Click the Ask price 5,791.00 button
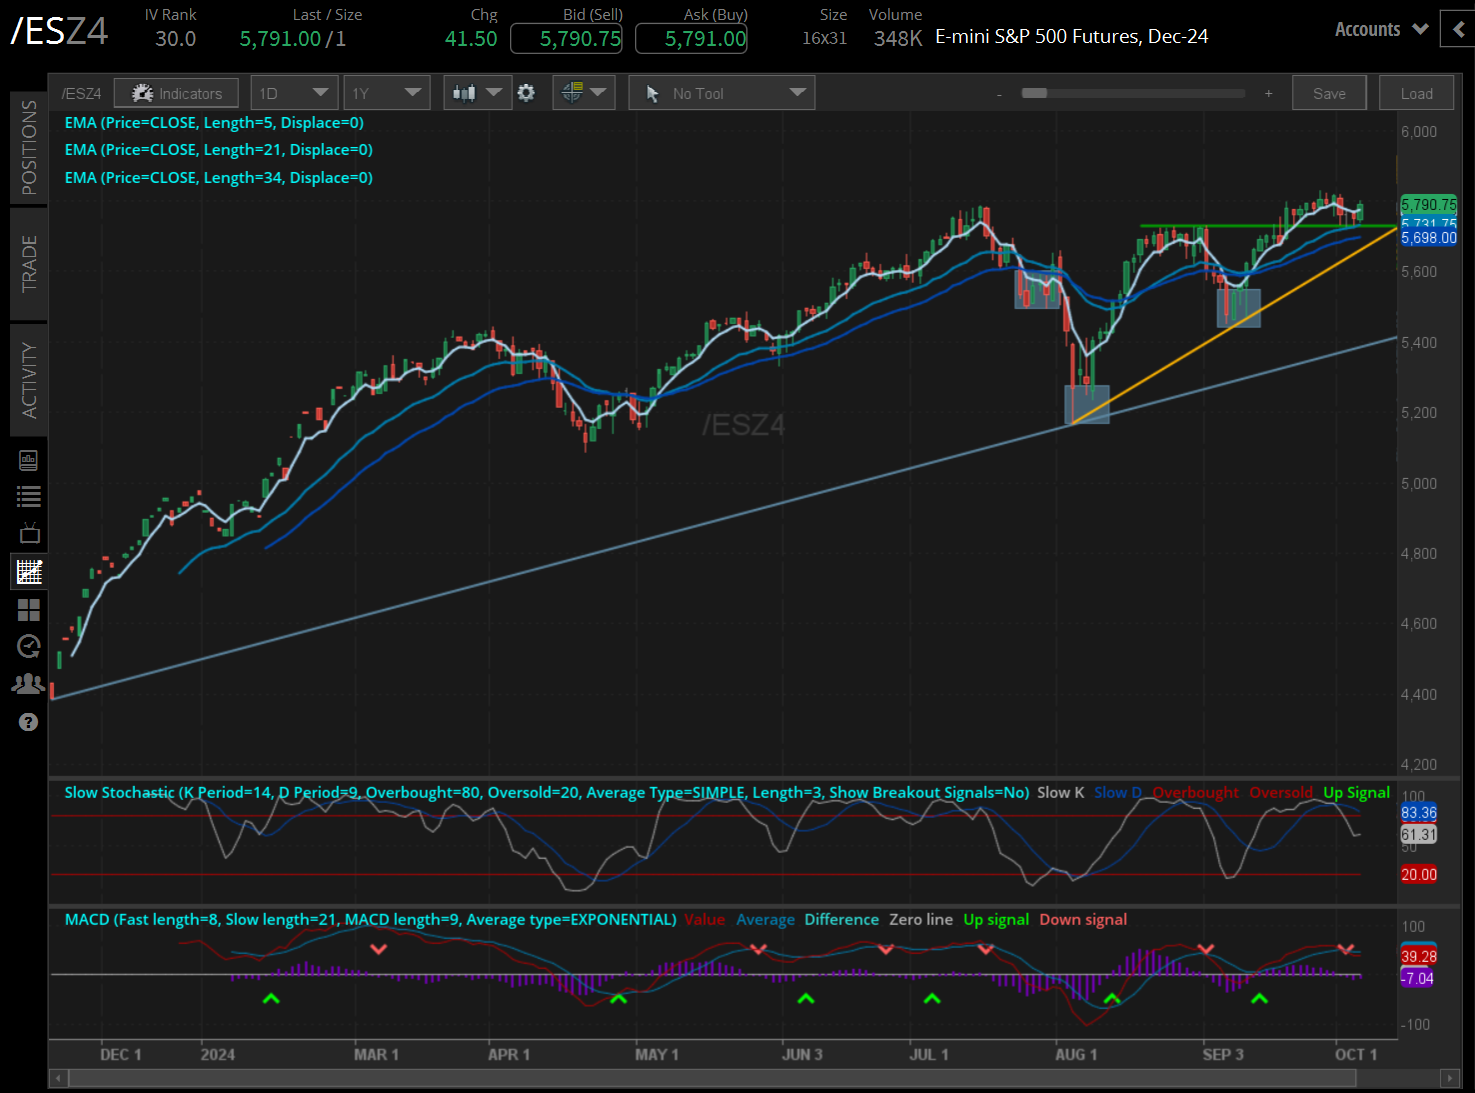Image resolution: width=1475 pixels, height=1093 pixels. (691, 38)
